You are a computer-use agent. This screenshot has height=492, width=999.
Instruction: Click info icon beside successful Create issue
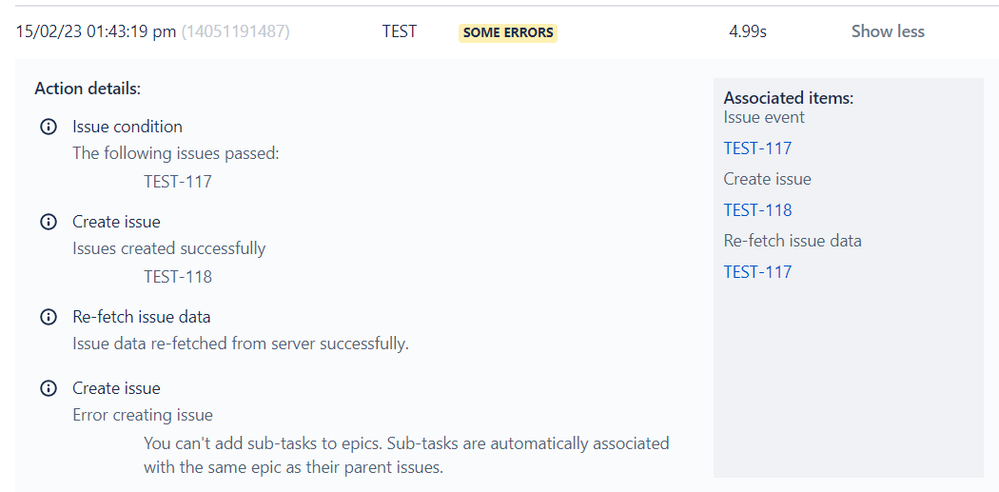(48, 222)
